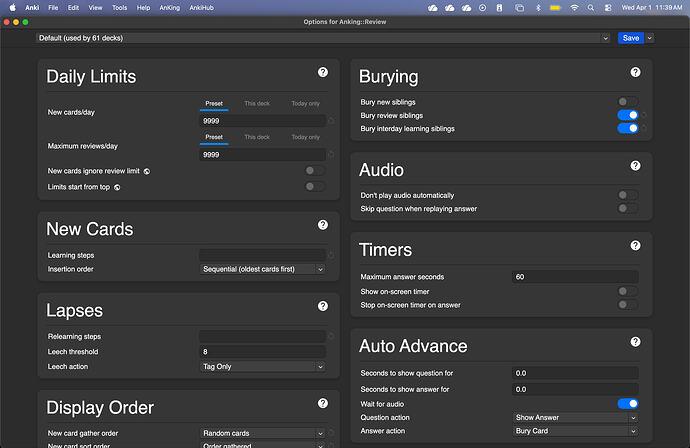Select This deck tab for Maximum reviews/day
690x448 pixels.
[257, 137]
